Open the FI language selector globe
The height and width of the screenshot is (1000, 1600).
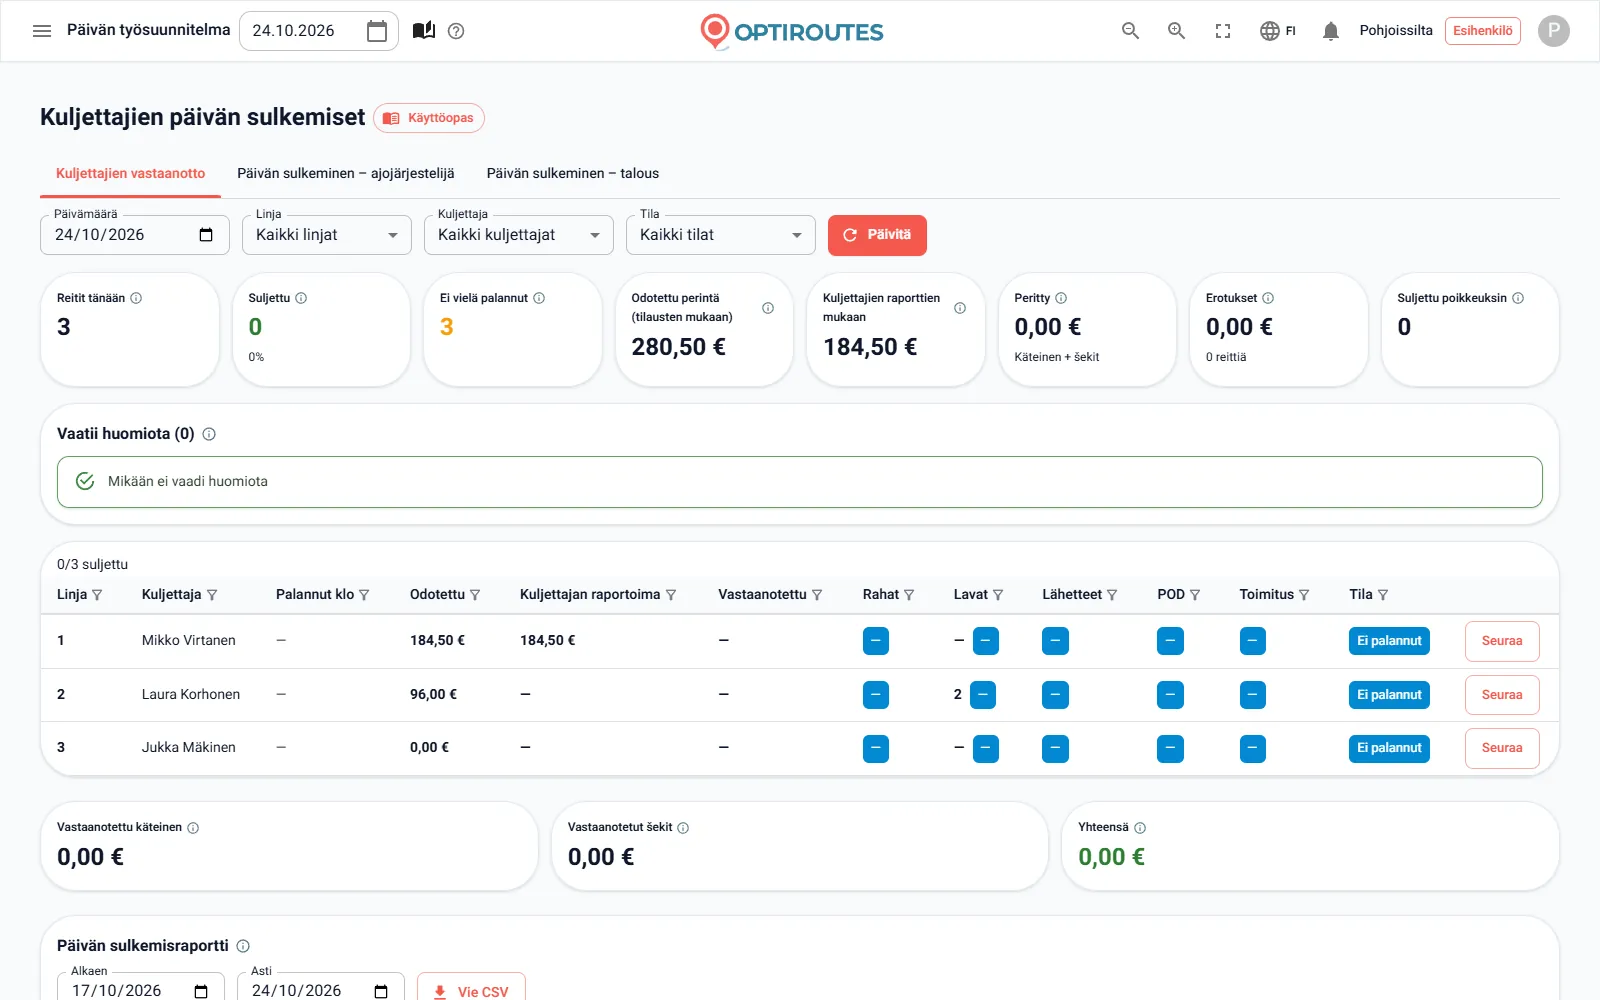point(1278,31)
